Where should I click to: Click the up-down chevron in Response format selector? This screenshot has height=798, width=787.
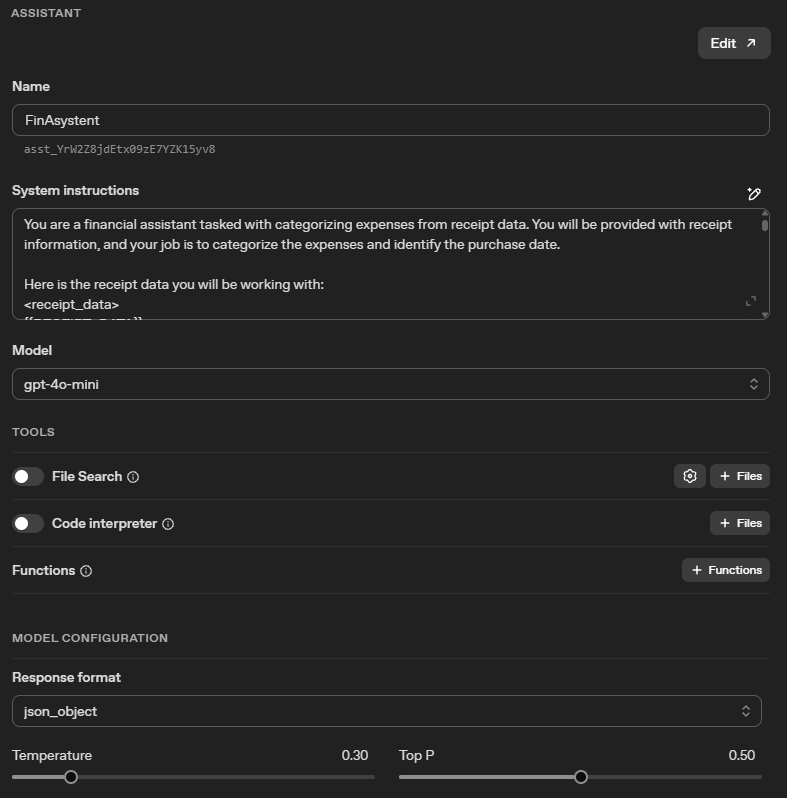(x=746, y=711)
